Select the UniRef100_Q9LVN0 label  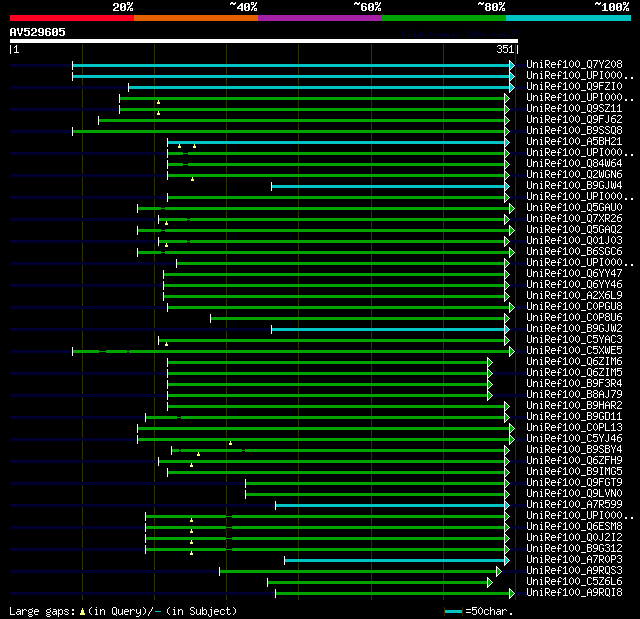coord(574,494)
